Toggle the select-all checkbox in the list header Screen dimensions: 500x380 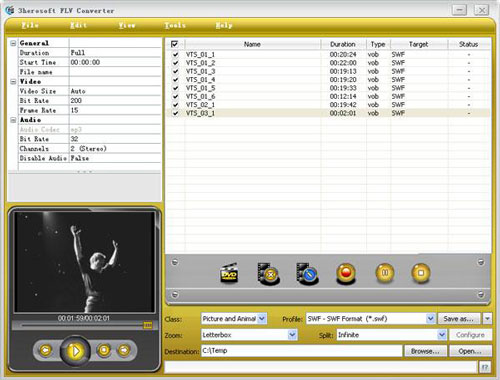tap(174, 44)
